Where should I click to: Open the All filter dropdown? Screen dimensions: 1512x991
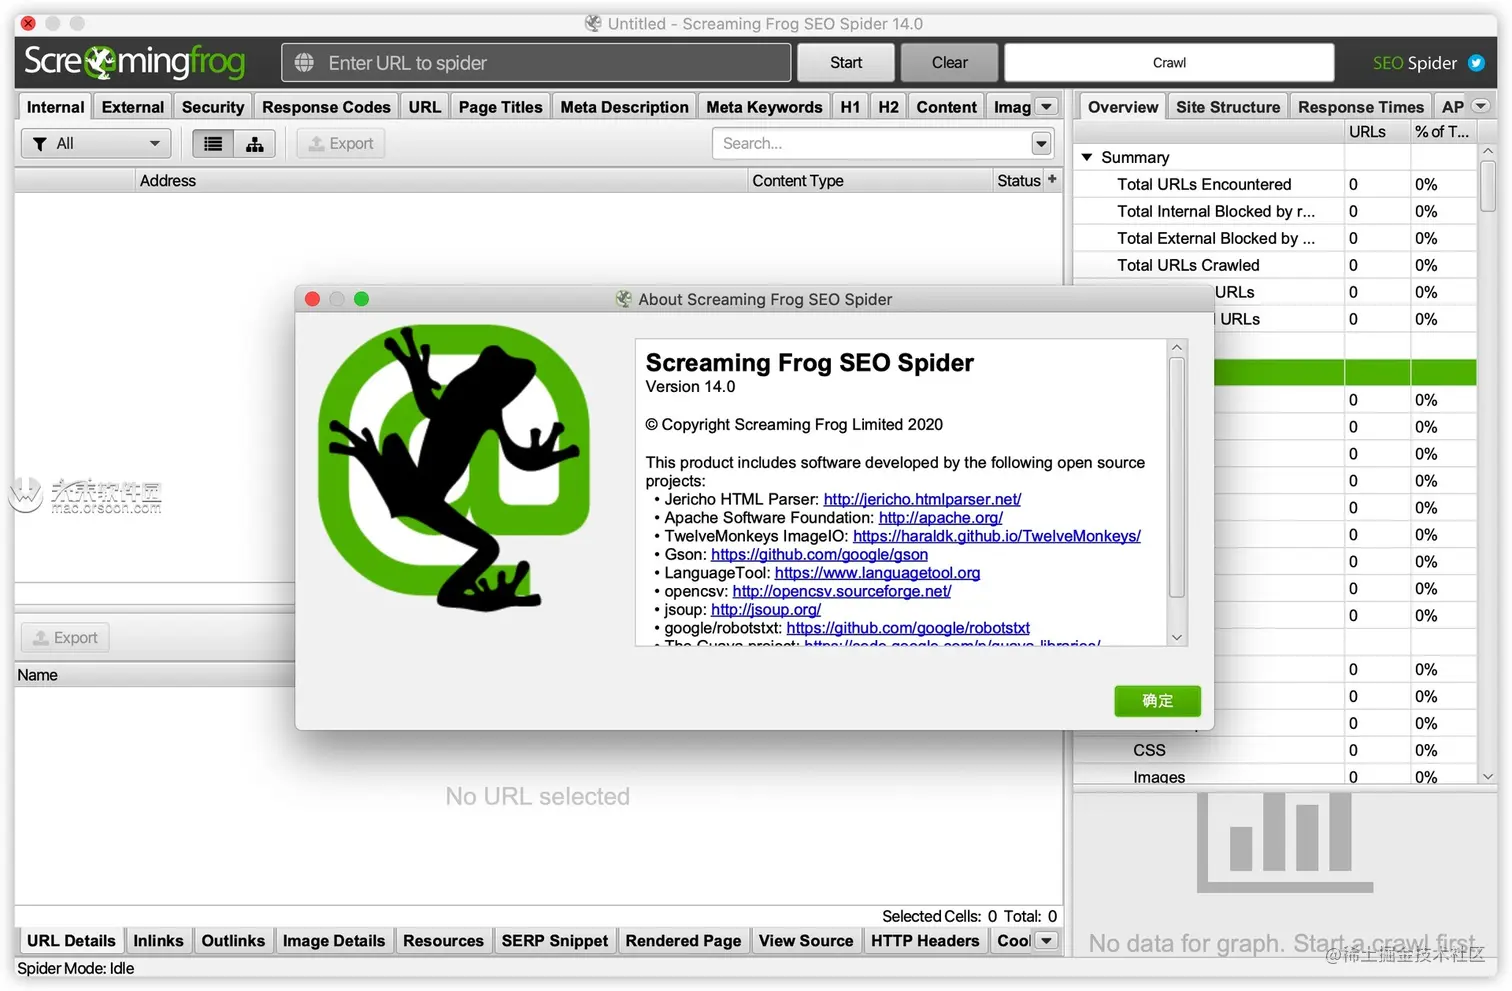pyautogui.click(x=96, y=144)
